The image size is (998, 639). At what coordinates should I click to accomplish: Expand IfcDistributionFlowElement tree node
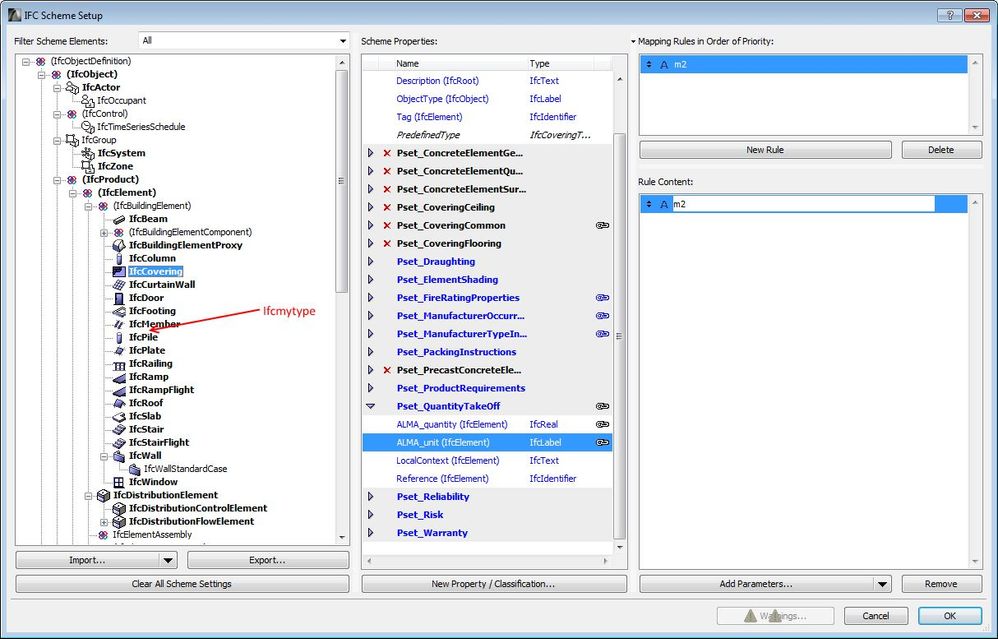click(x=104, y=522)
